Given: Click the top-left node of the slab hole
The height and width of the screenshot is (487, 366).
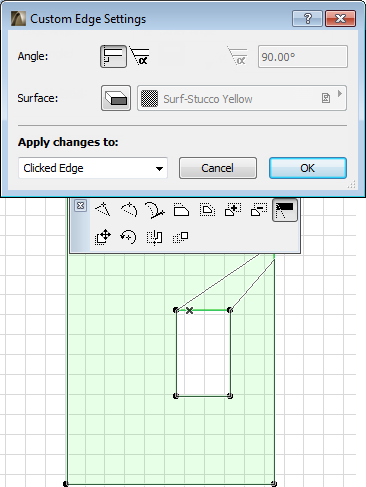Looking at the screenshot, I should (176, 310).
